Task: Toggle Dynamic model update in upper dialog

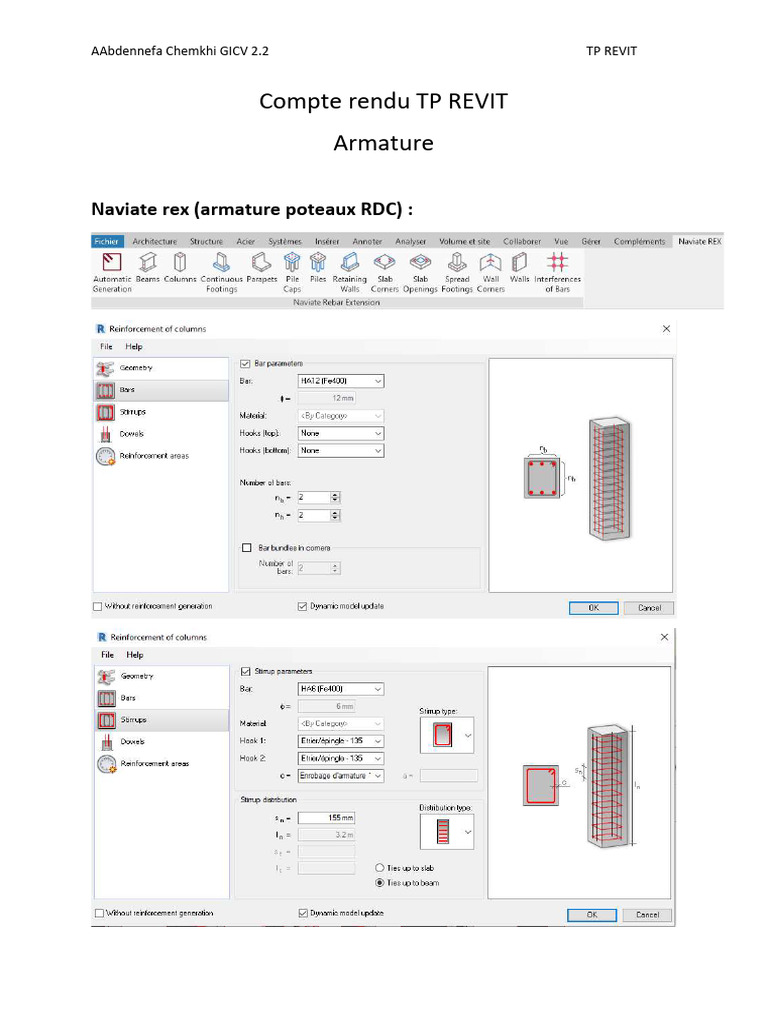Action: pos(302,607)
